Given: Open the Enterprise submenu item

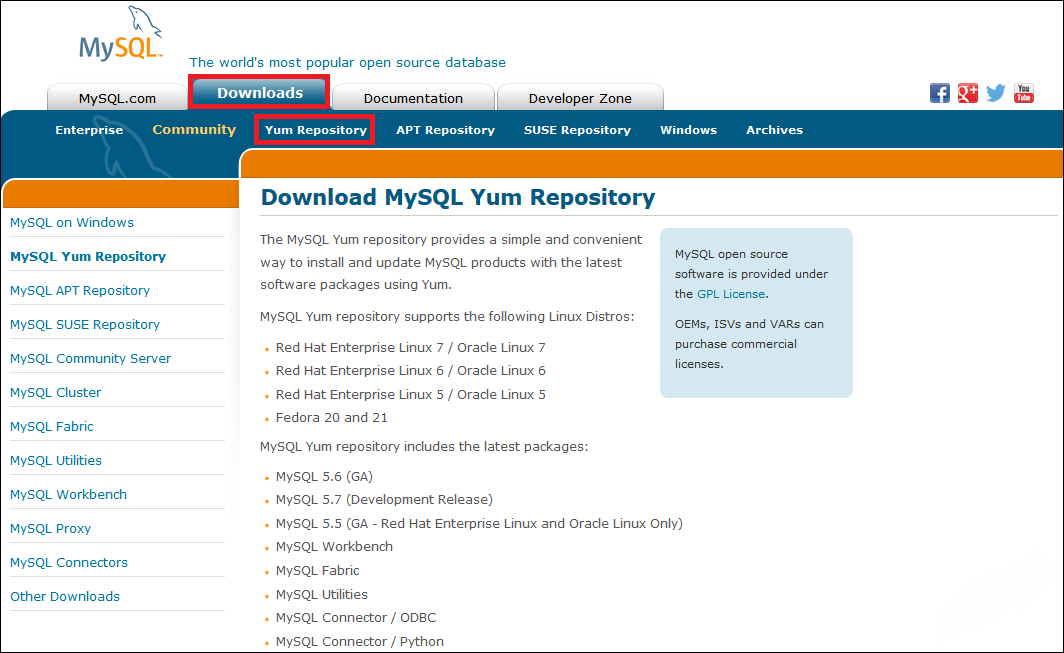Looking at the screenshot, I should tap(89, 130).
